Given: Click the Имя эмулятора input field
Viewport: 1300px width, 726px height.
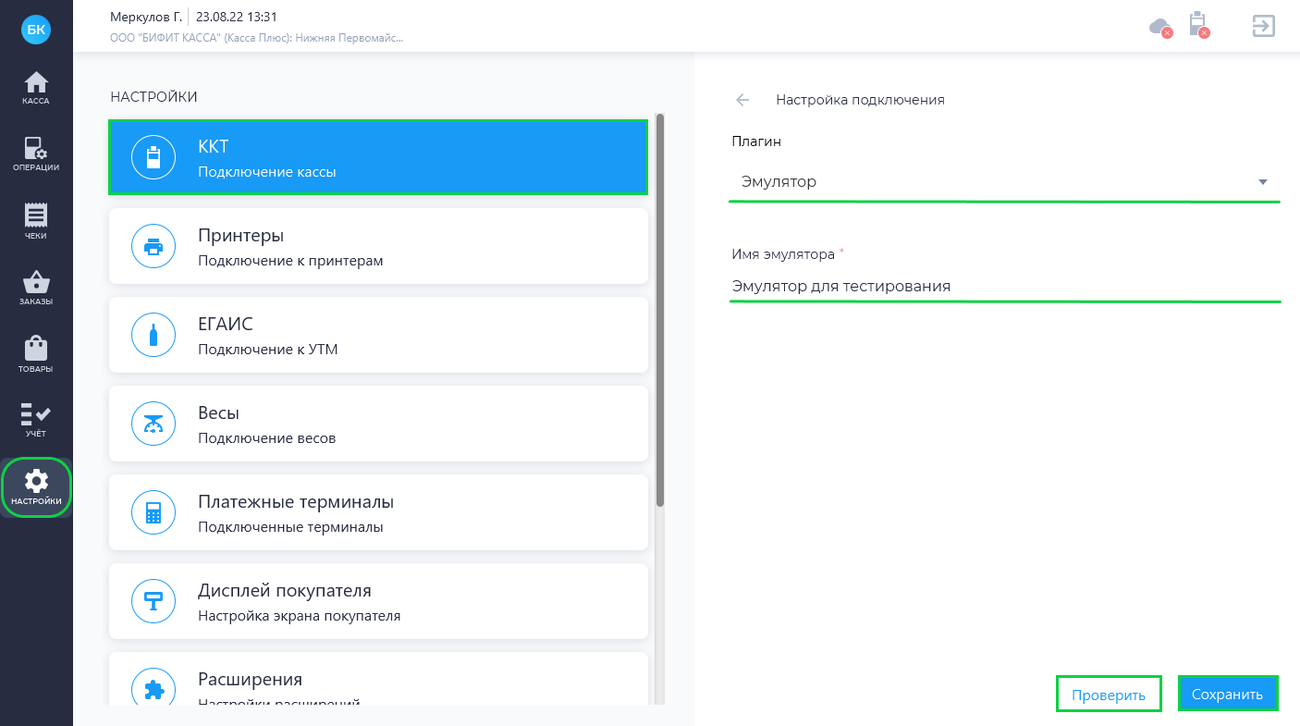Looking at the screenshot, I should [x=1005, y=286].
